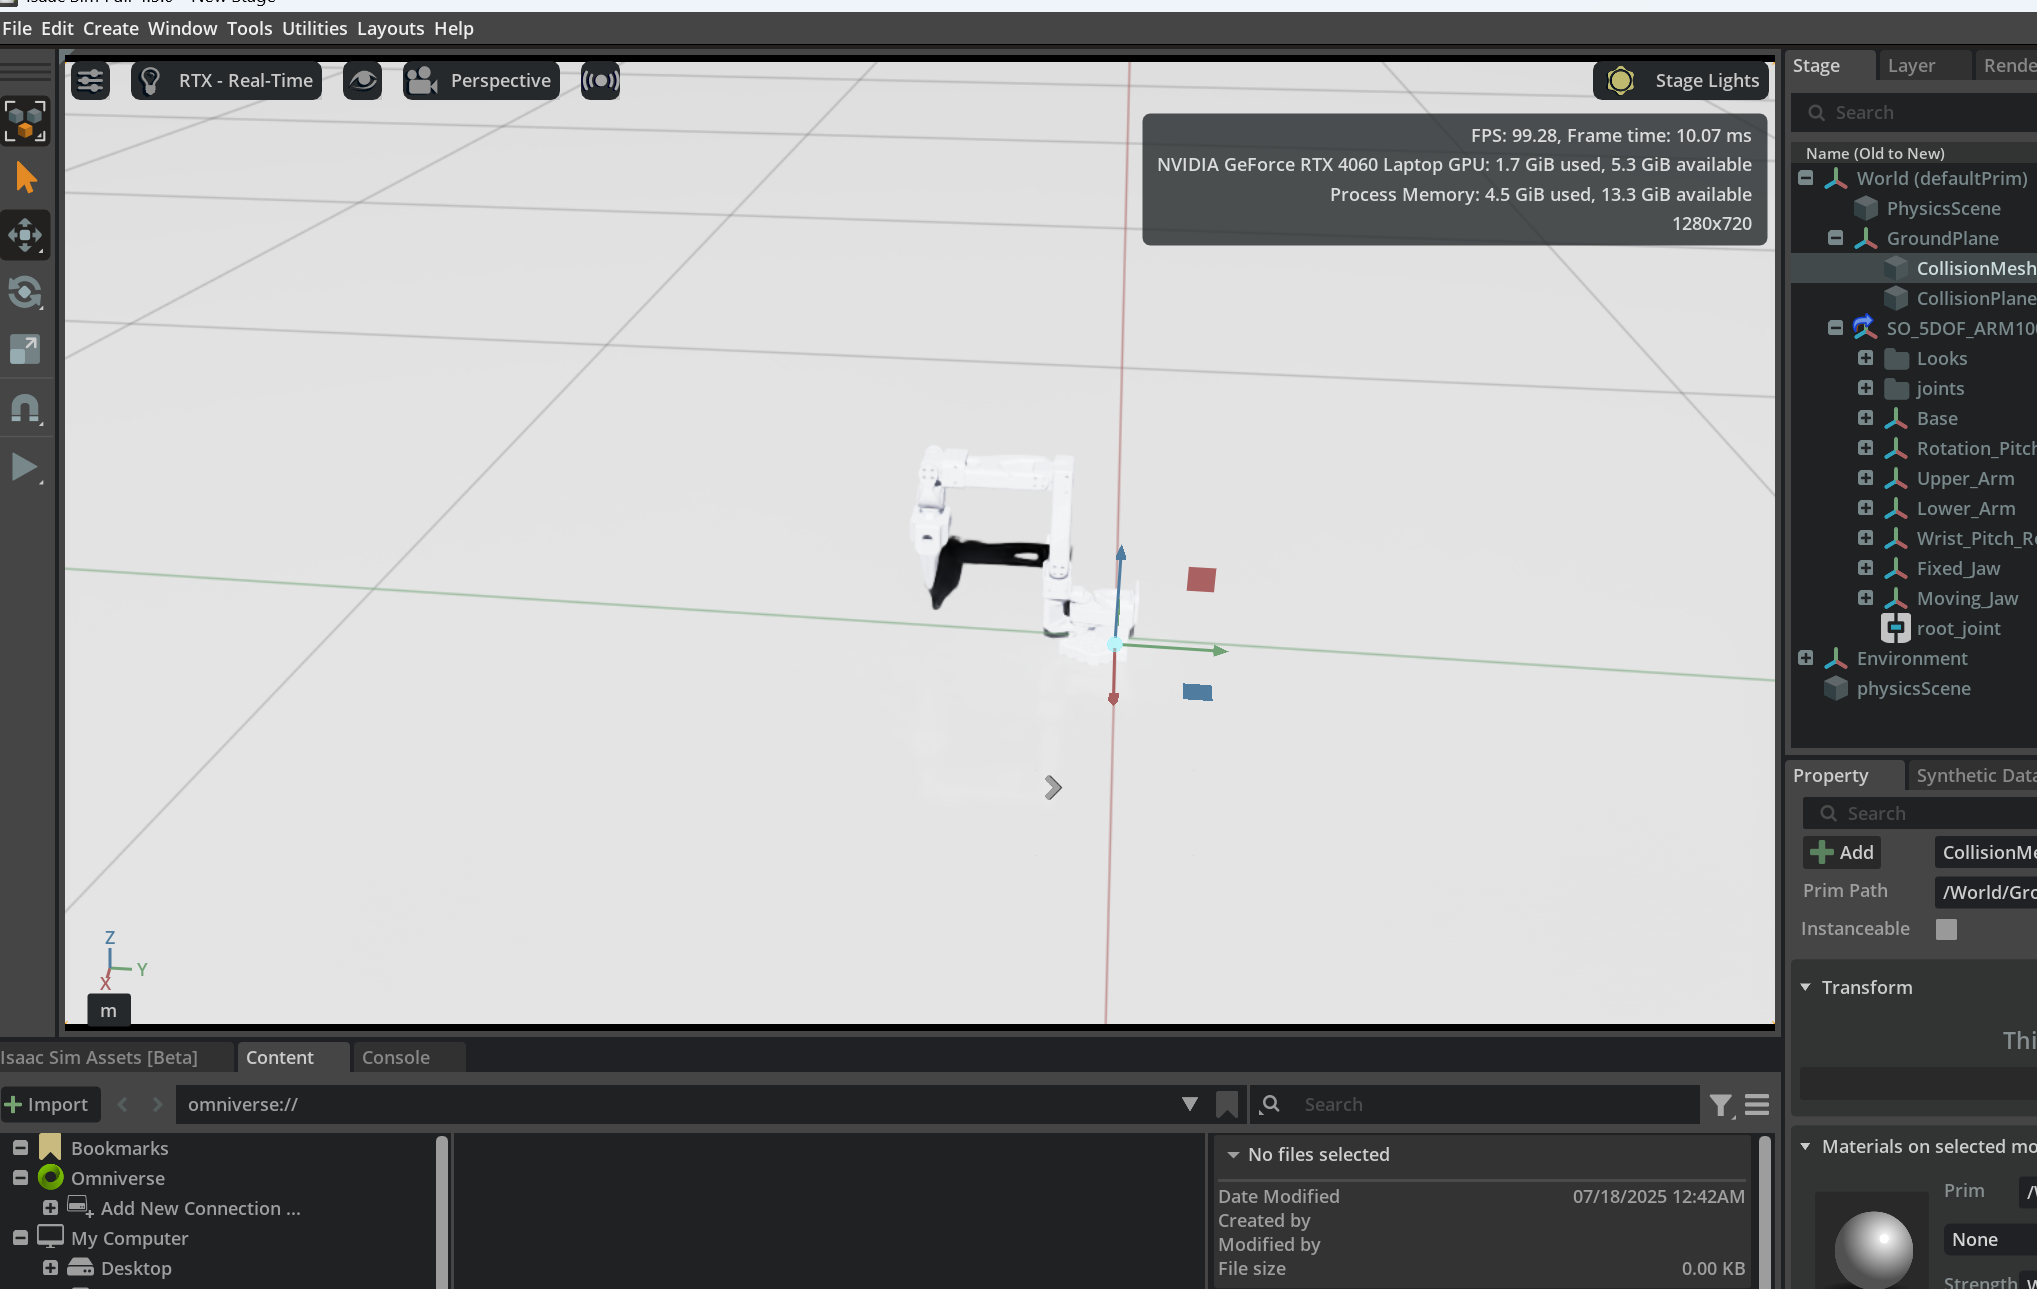Screen dimensions: 2037x1289
Task: Collapse the GroundPlane node
Action: point(1835,238)
